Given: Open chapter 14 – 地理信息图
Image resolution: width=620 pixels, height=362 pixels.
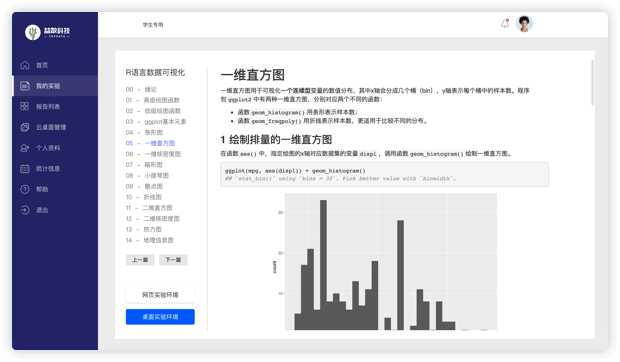Looking at the screenshot, I should point(149,240).
